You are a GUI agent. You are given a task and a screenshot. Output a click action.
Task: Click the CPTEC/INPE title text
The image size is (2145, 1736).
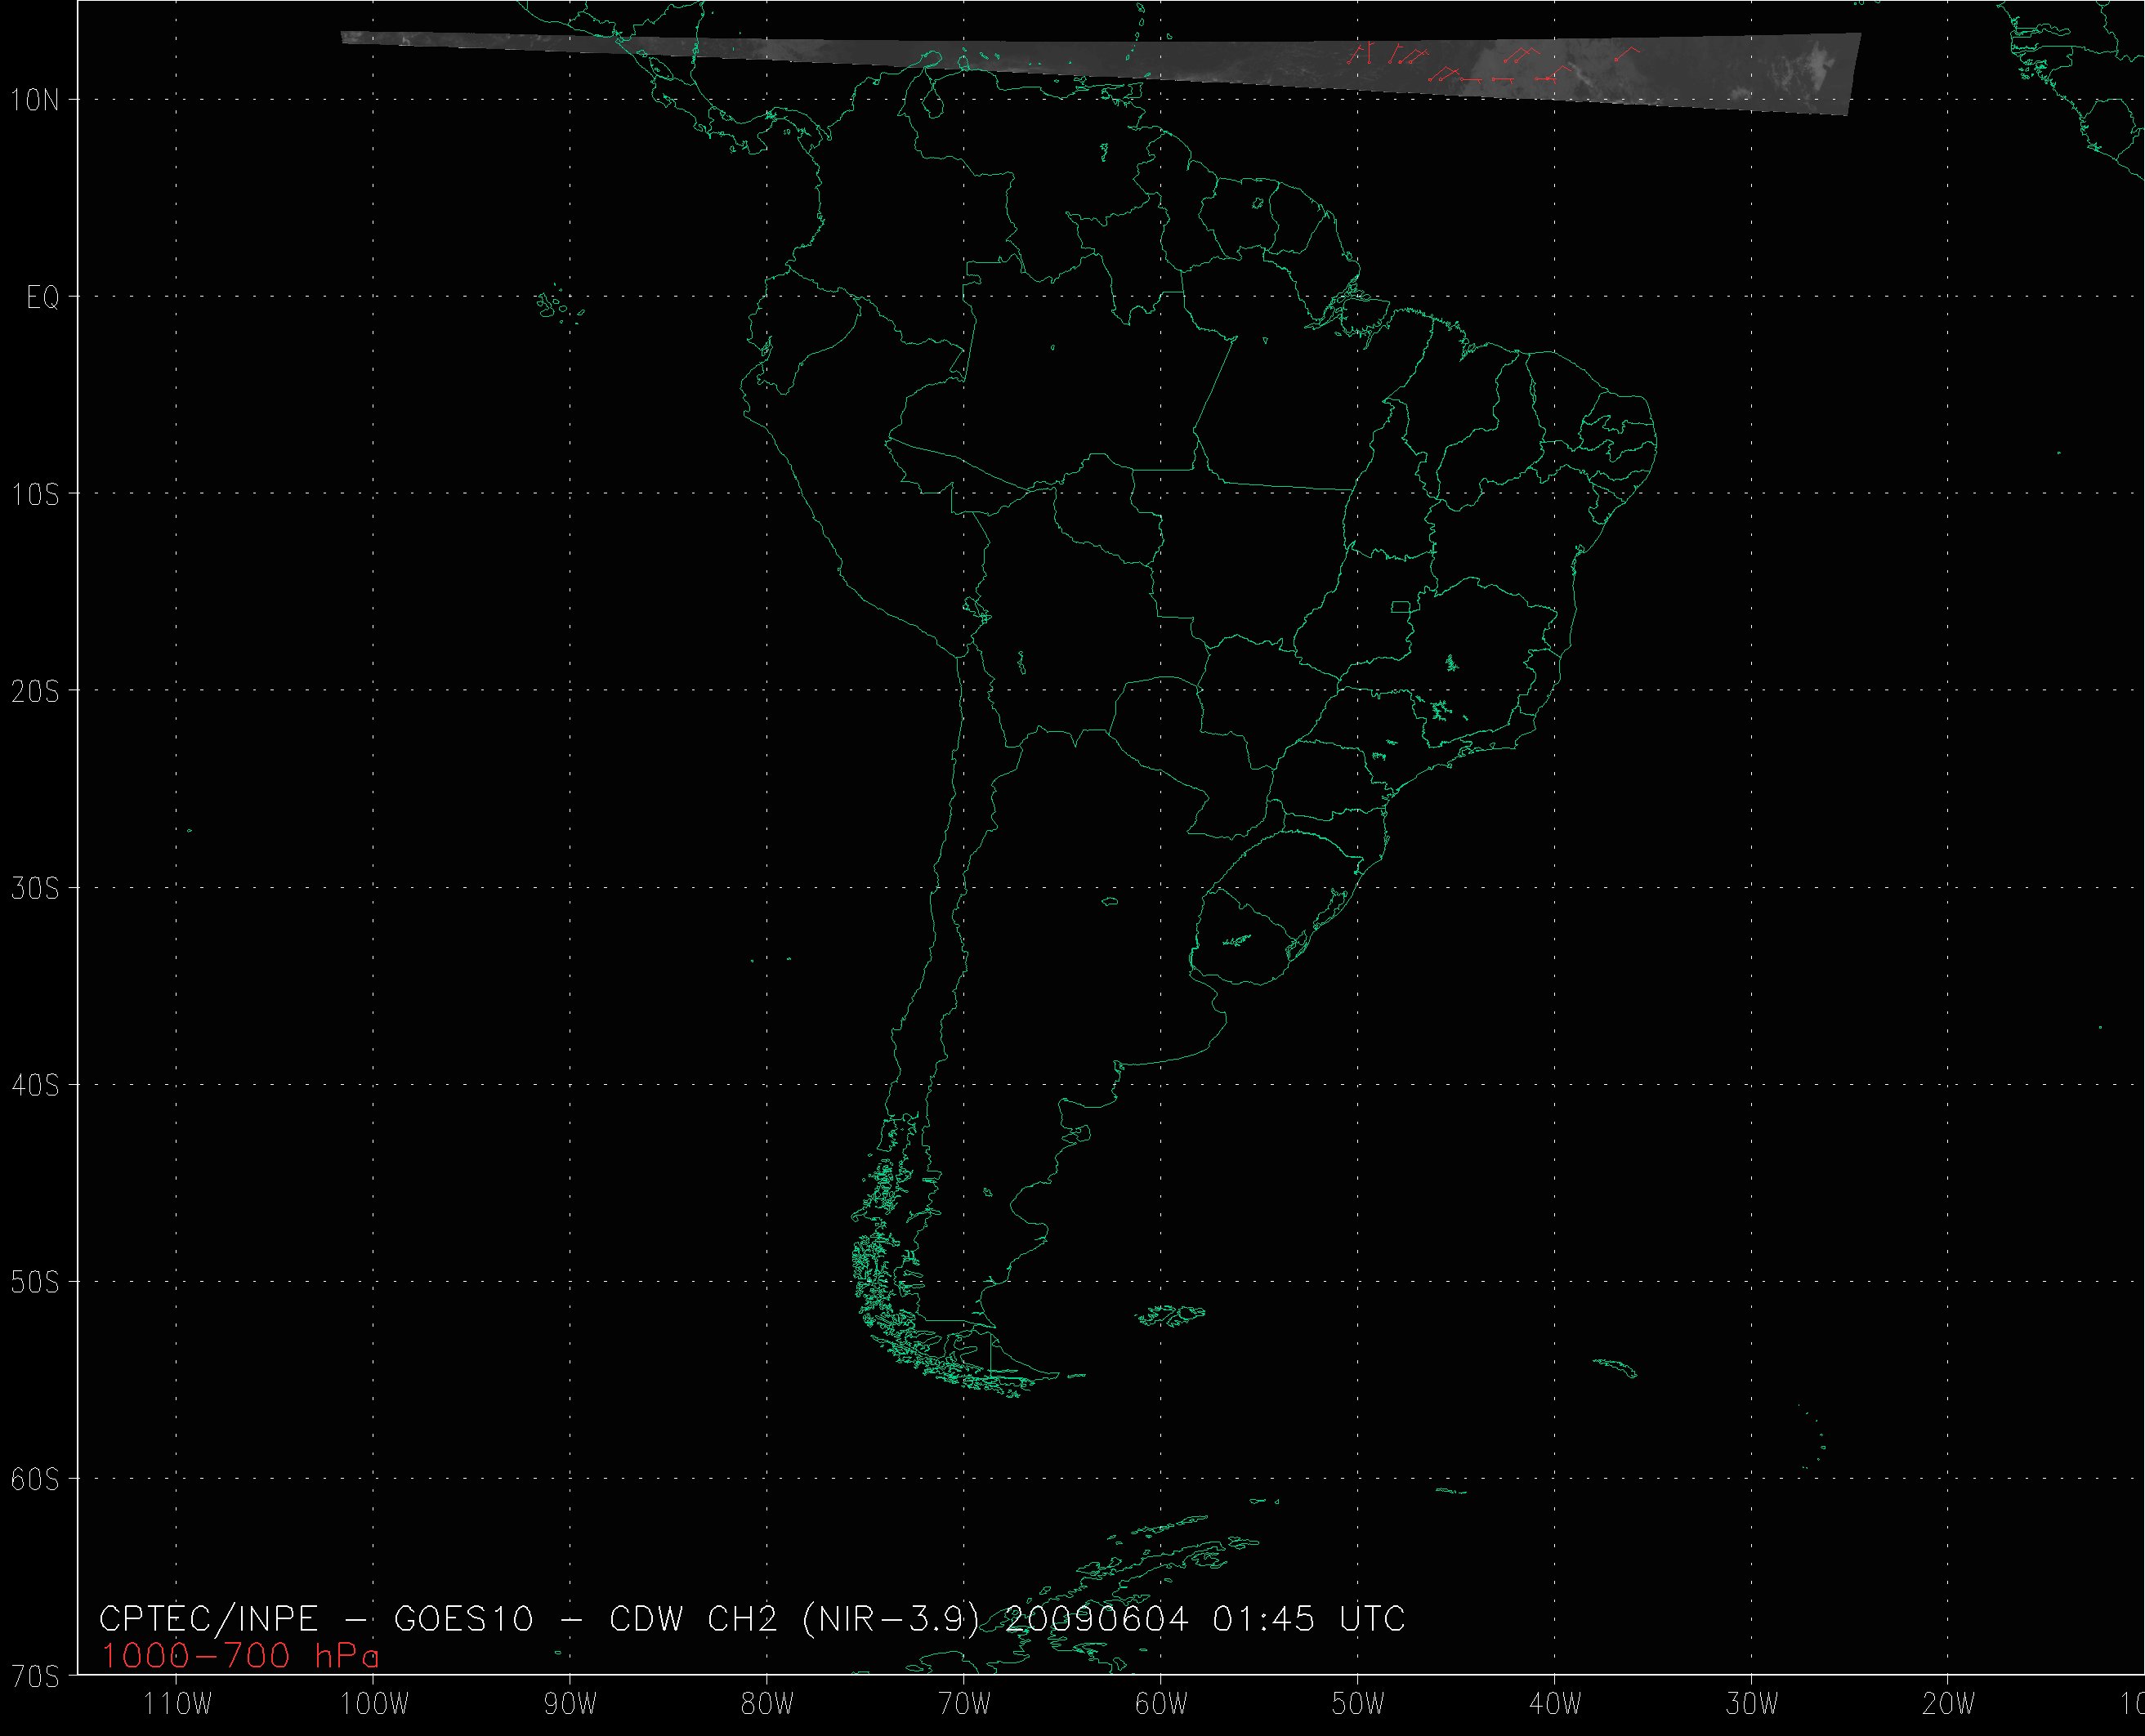coord(208,1619)
